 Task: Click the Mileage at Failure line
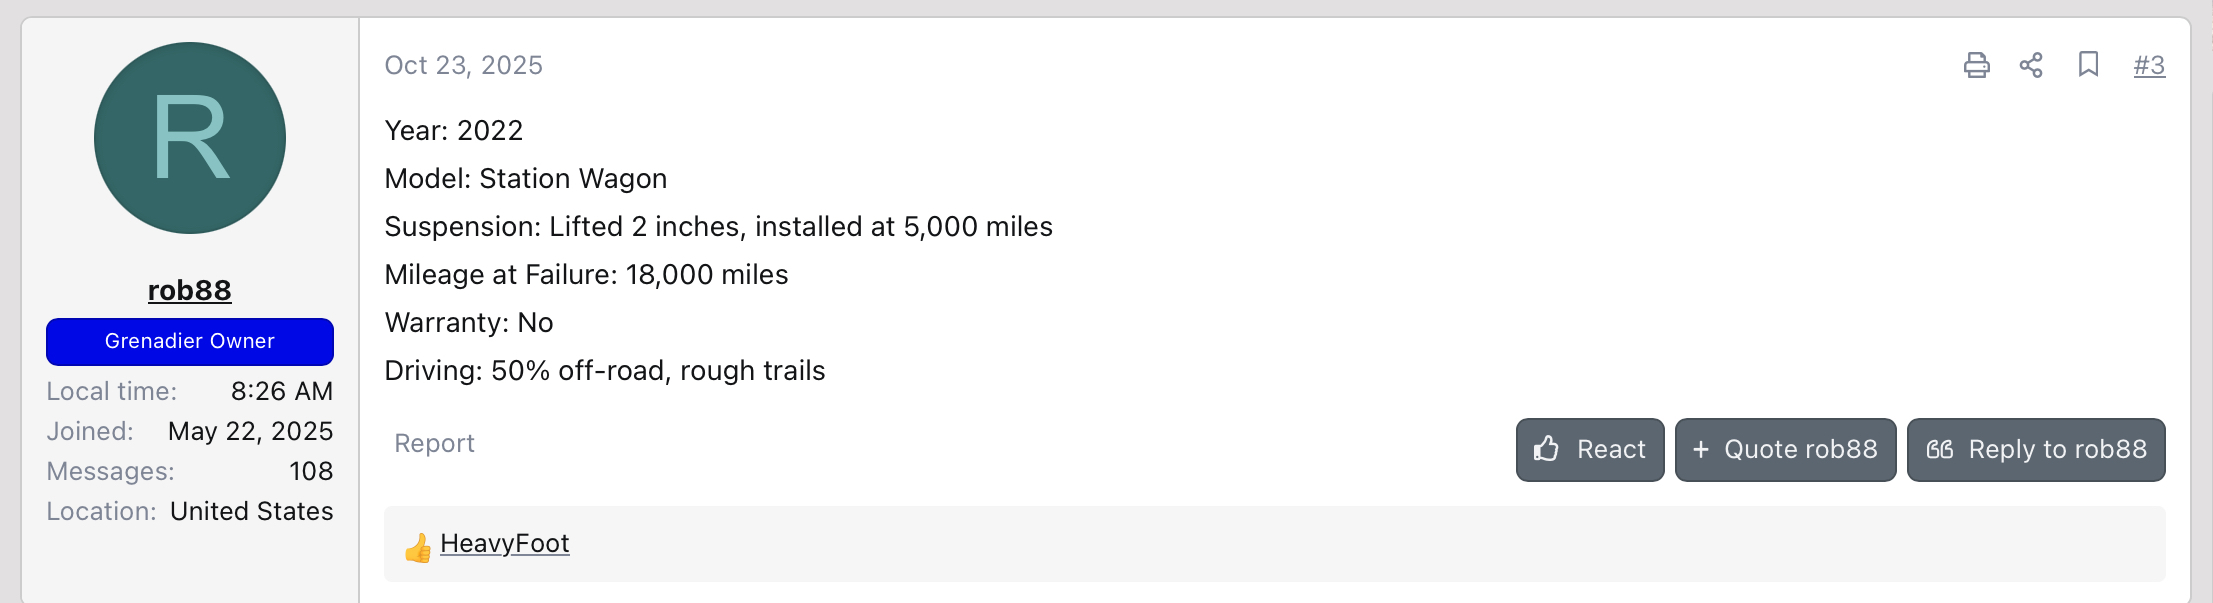tap(587, 275)
